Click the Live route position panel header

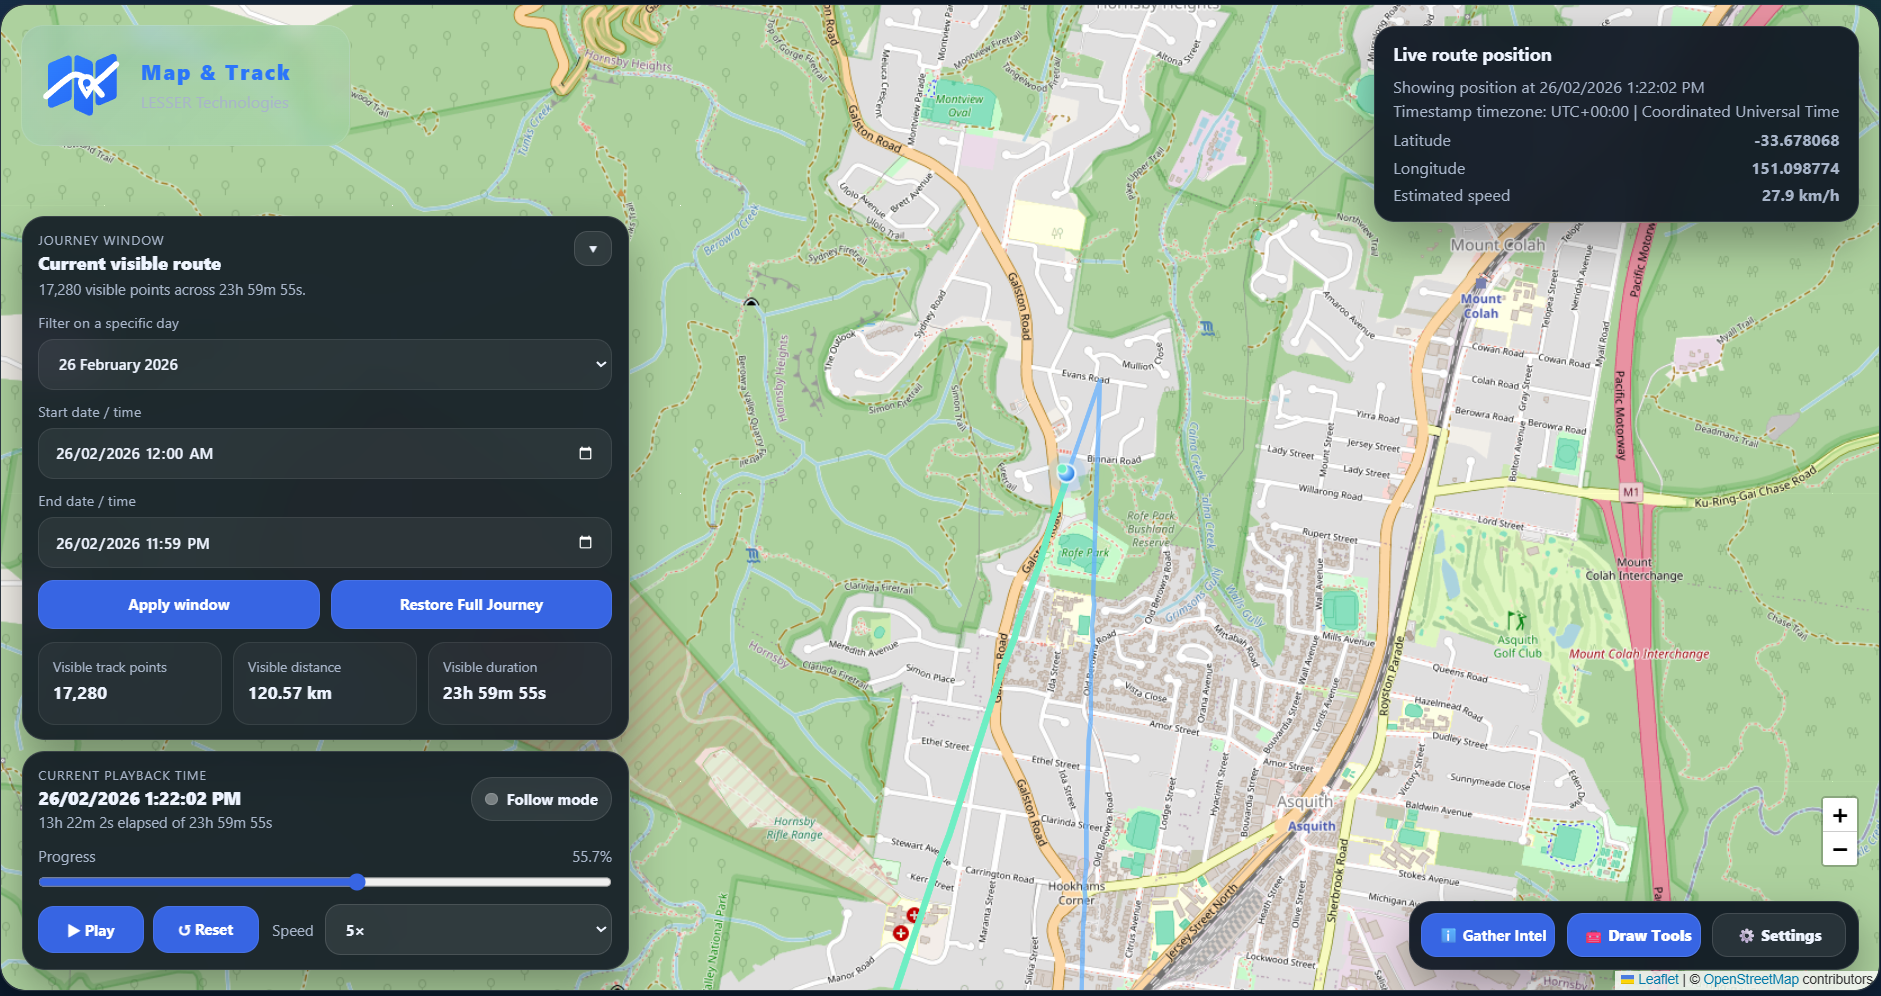click(x=1472, y=54)
